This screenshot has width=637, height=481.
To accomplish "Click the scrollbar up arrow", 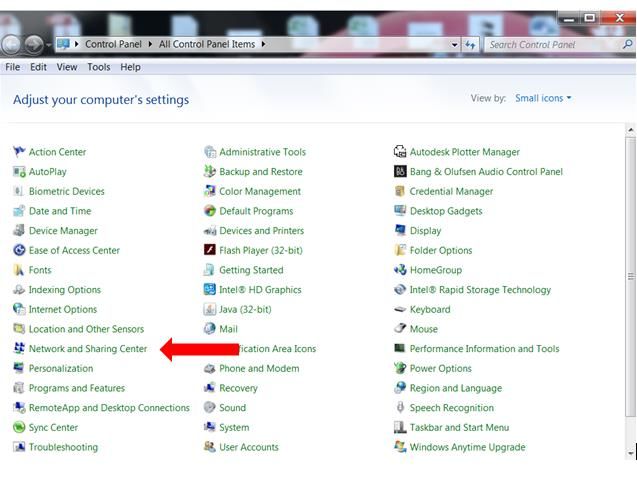I will click(x=631, y=130).
